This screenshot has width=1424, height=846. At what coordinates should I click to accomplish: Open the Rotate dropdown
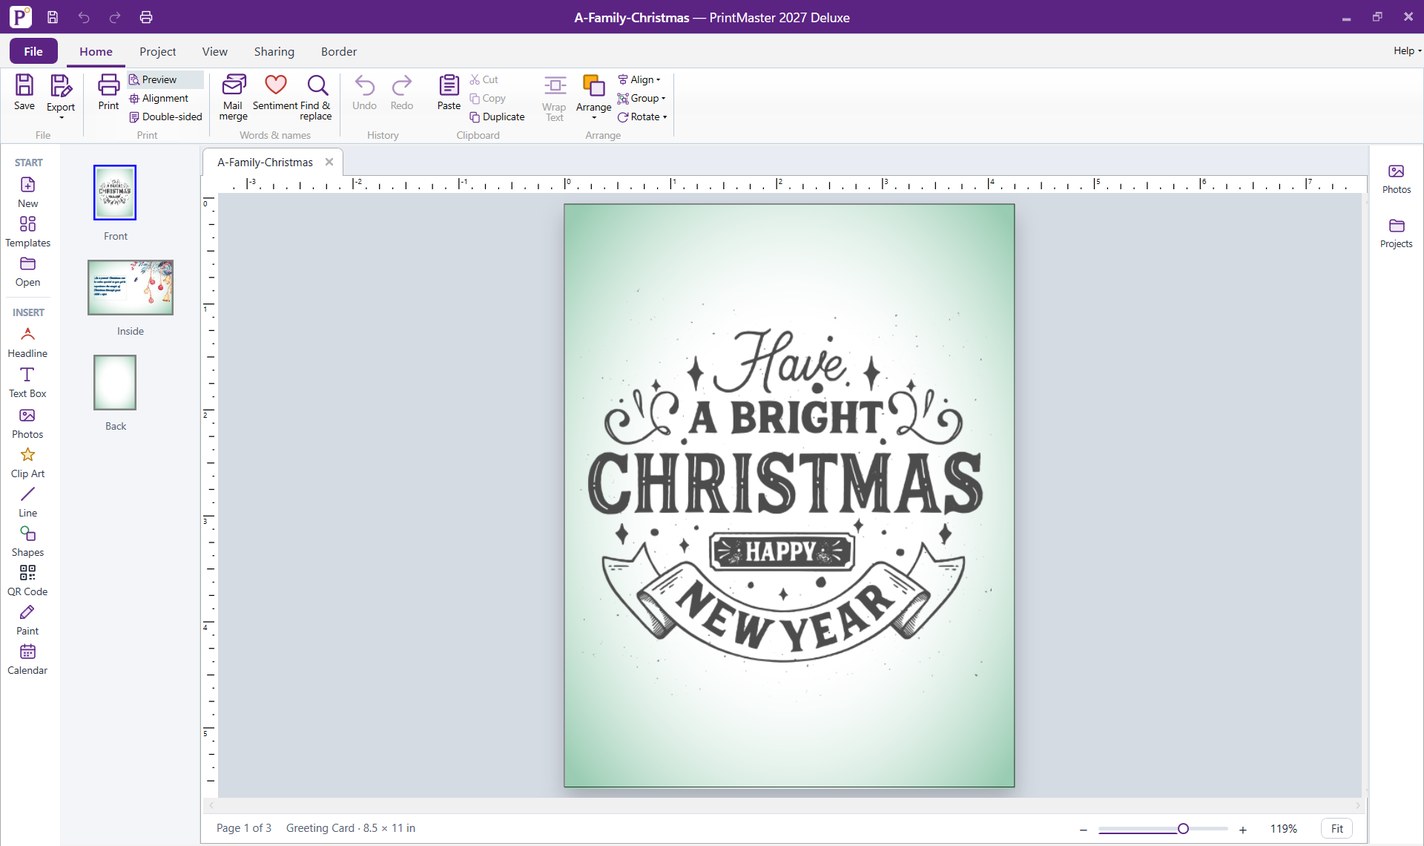tap(642, 117)
